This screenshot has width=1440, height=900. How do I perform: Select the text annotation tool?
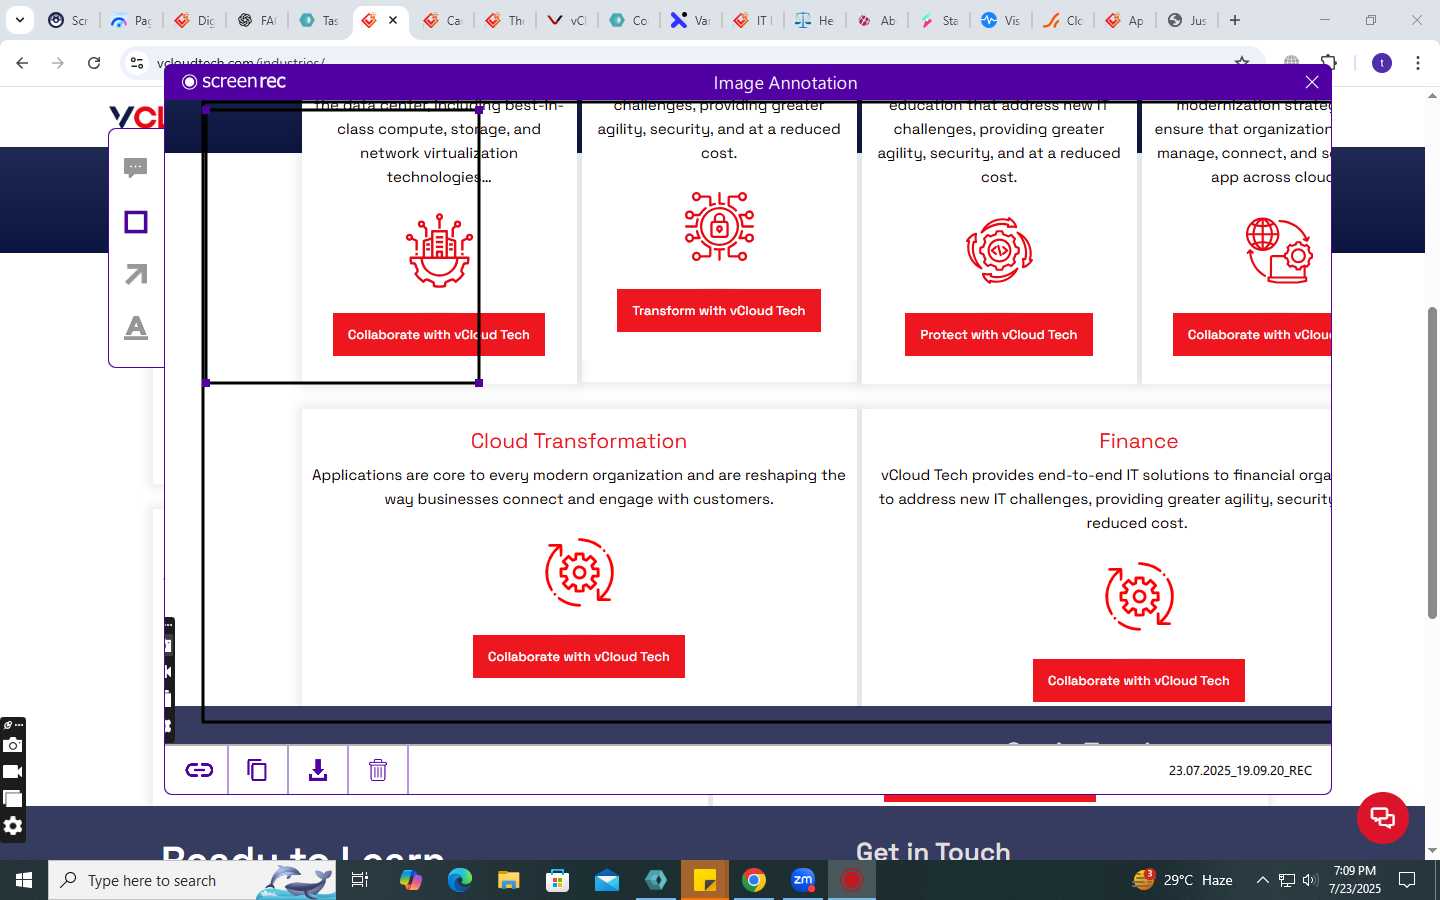click(136, 327)
